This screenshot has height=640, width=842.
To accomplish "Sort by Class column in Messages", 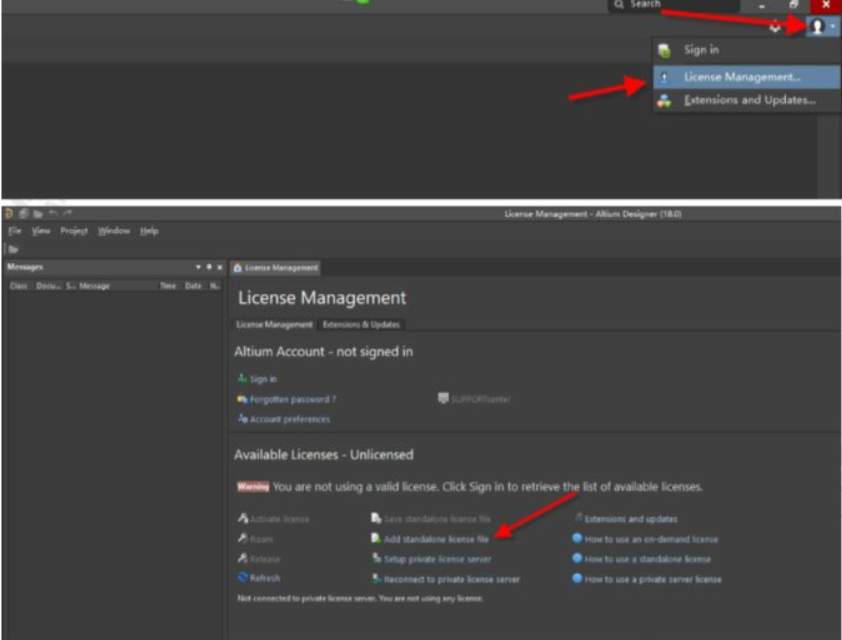I will (18, 286).
